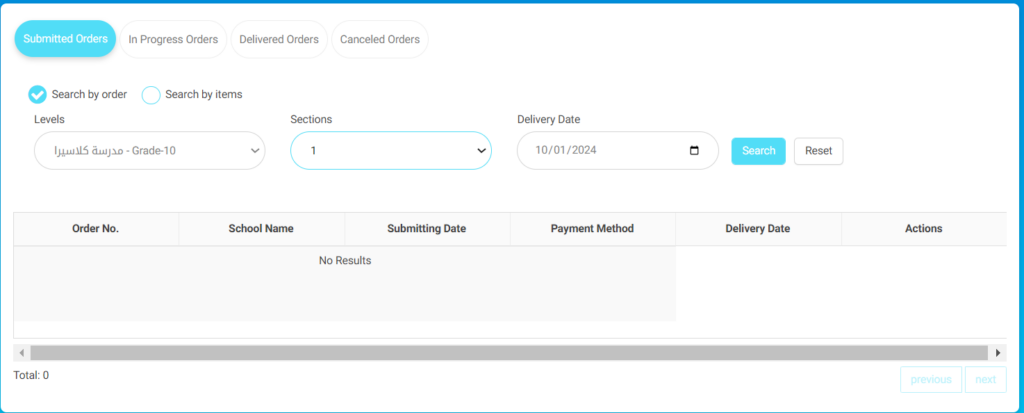Open the calendar picker icon in Delivery Date

click(x=694, y=150)
